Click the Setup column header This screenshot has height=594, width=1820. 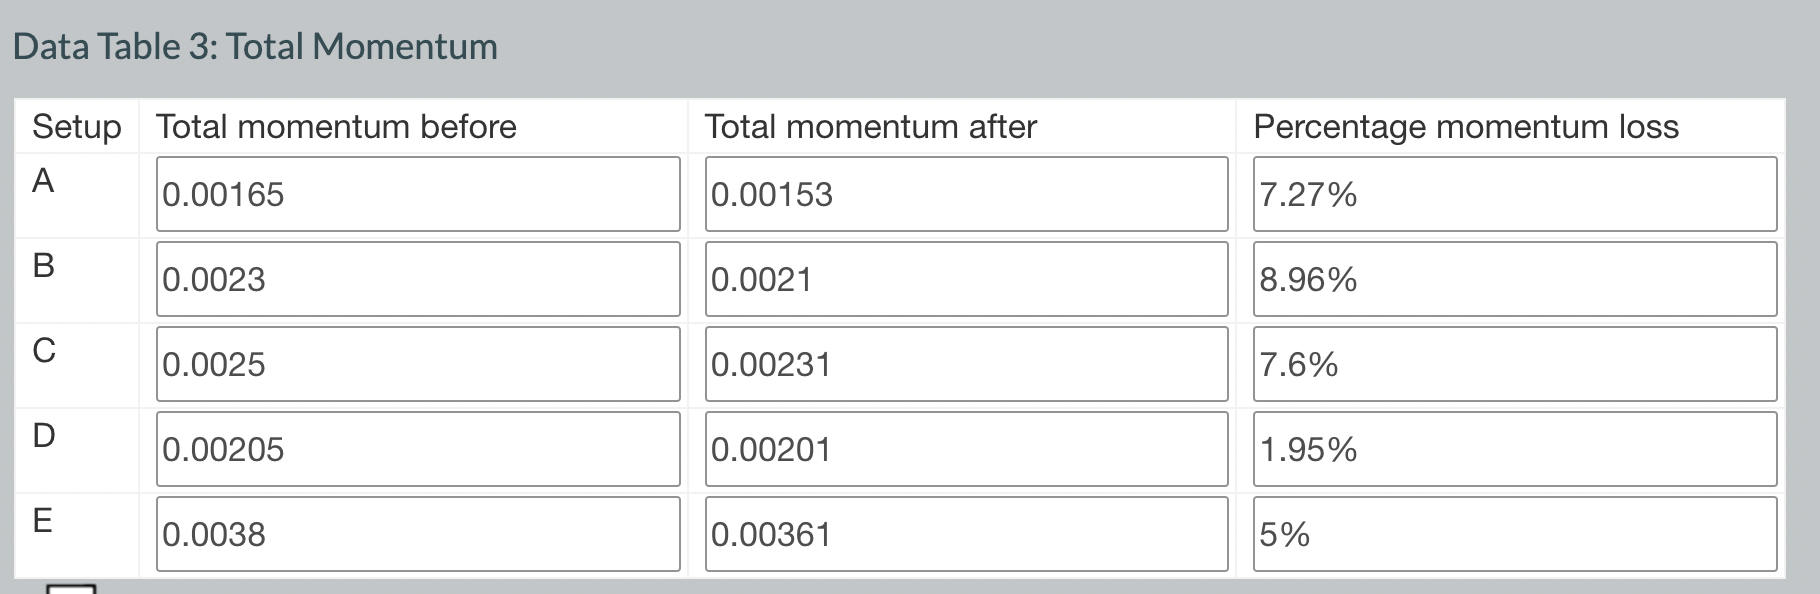[75, 126]
